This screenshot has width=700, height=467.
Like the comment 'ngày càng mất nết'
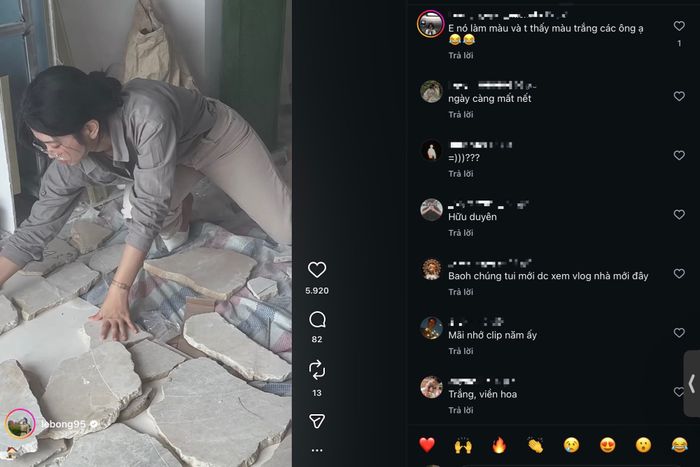[x=679, y=96]
